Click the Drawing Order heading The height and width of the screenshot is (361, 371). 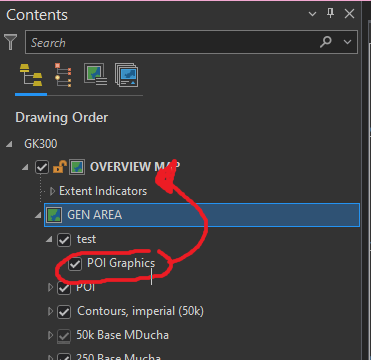[x=62, y=118]
